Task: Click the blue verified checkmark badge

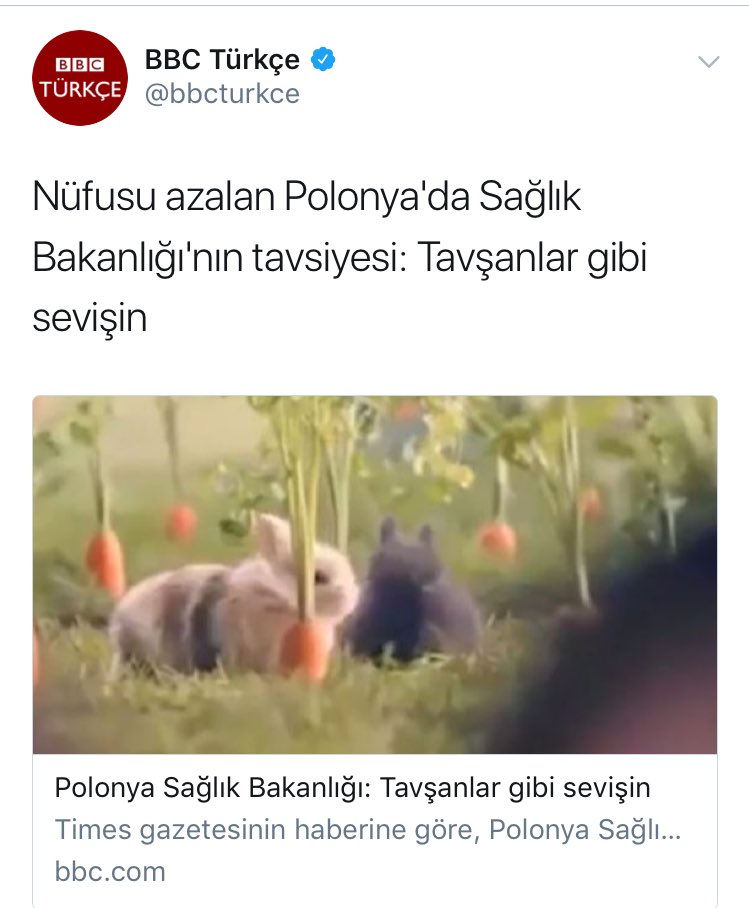Action: tap(323, 60)
